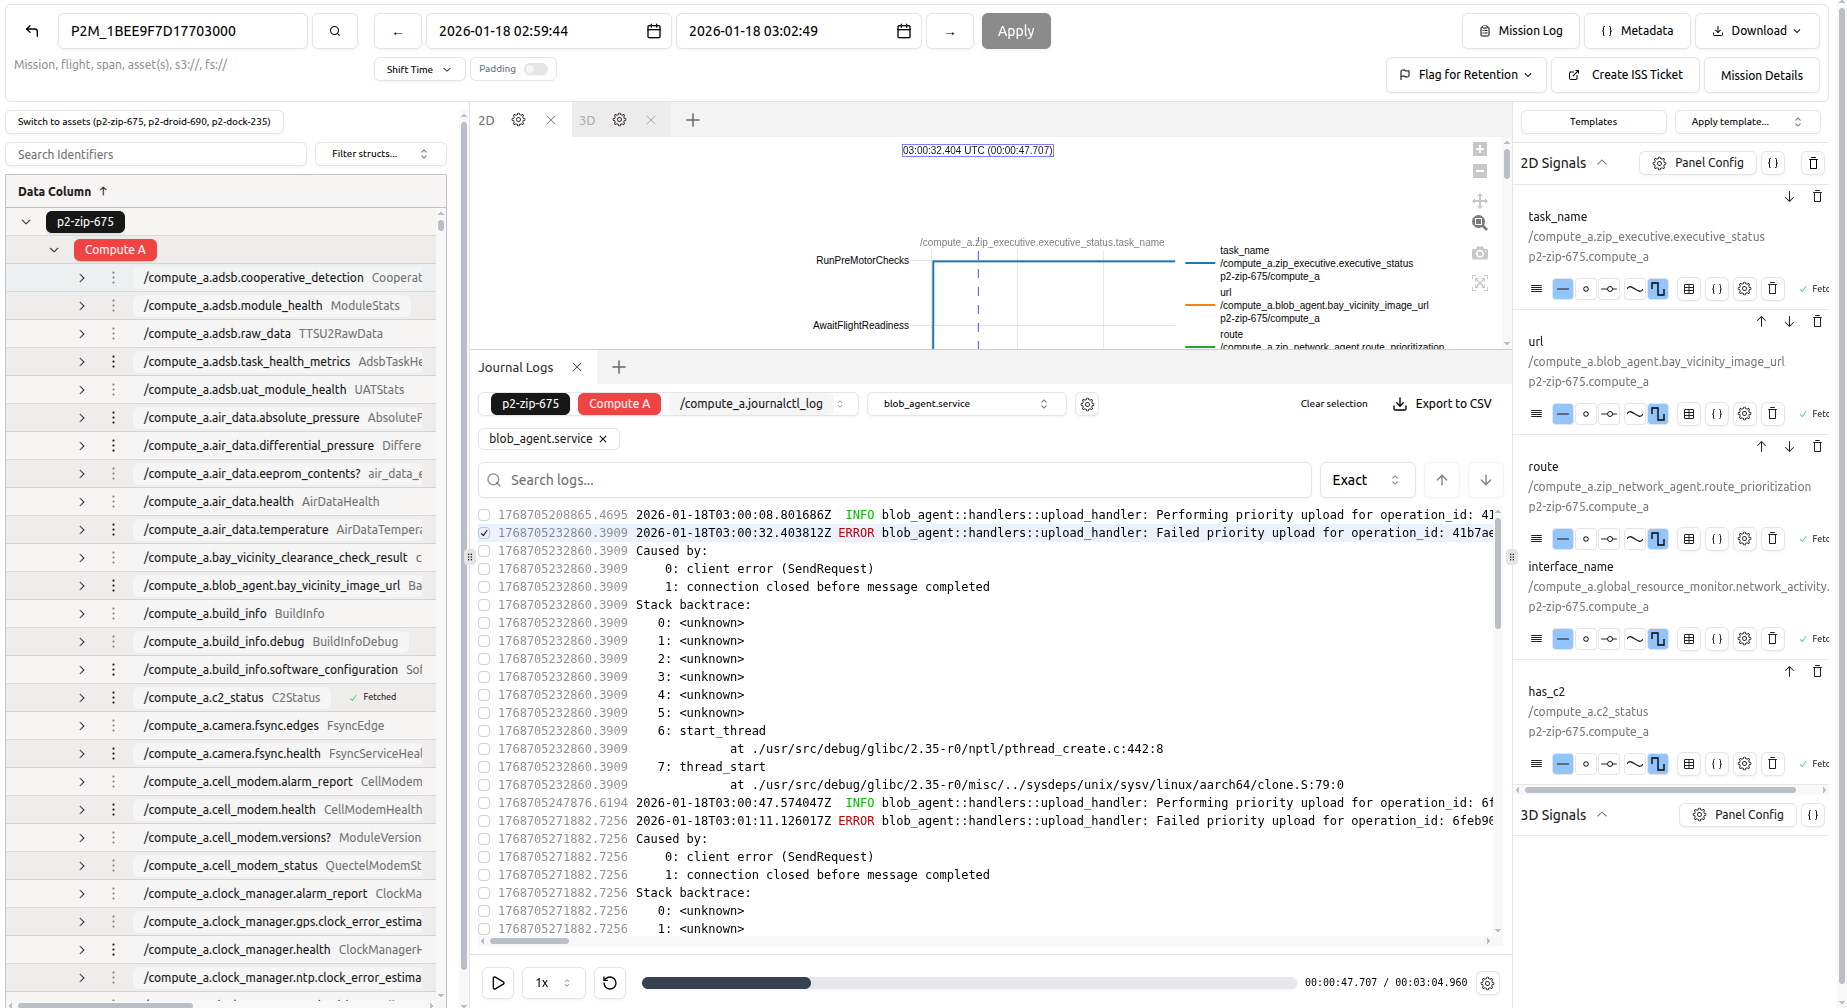Image resolution: width=1847 pixels, height=1008 pixels.
Task: Expand /compute_a.c2_status row
Action: point(82,698)
